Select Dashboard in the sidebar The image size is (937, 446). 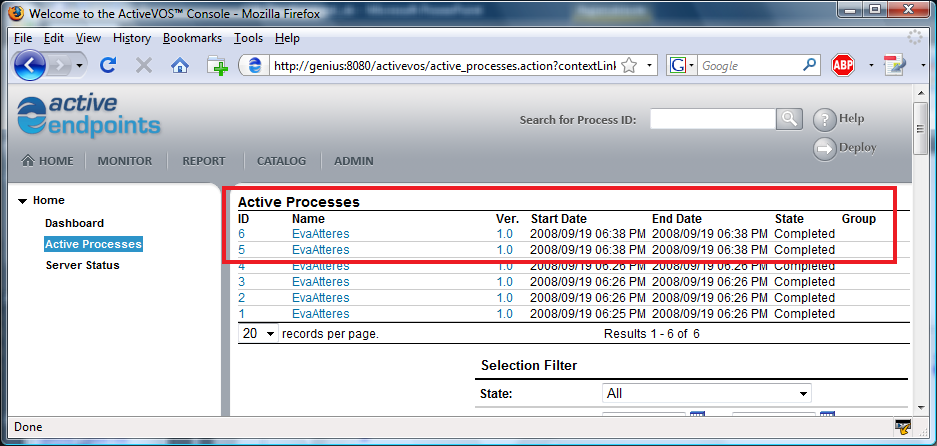pyautogui.click(x=75, y=223)
